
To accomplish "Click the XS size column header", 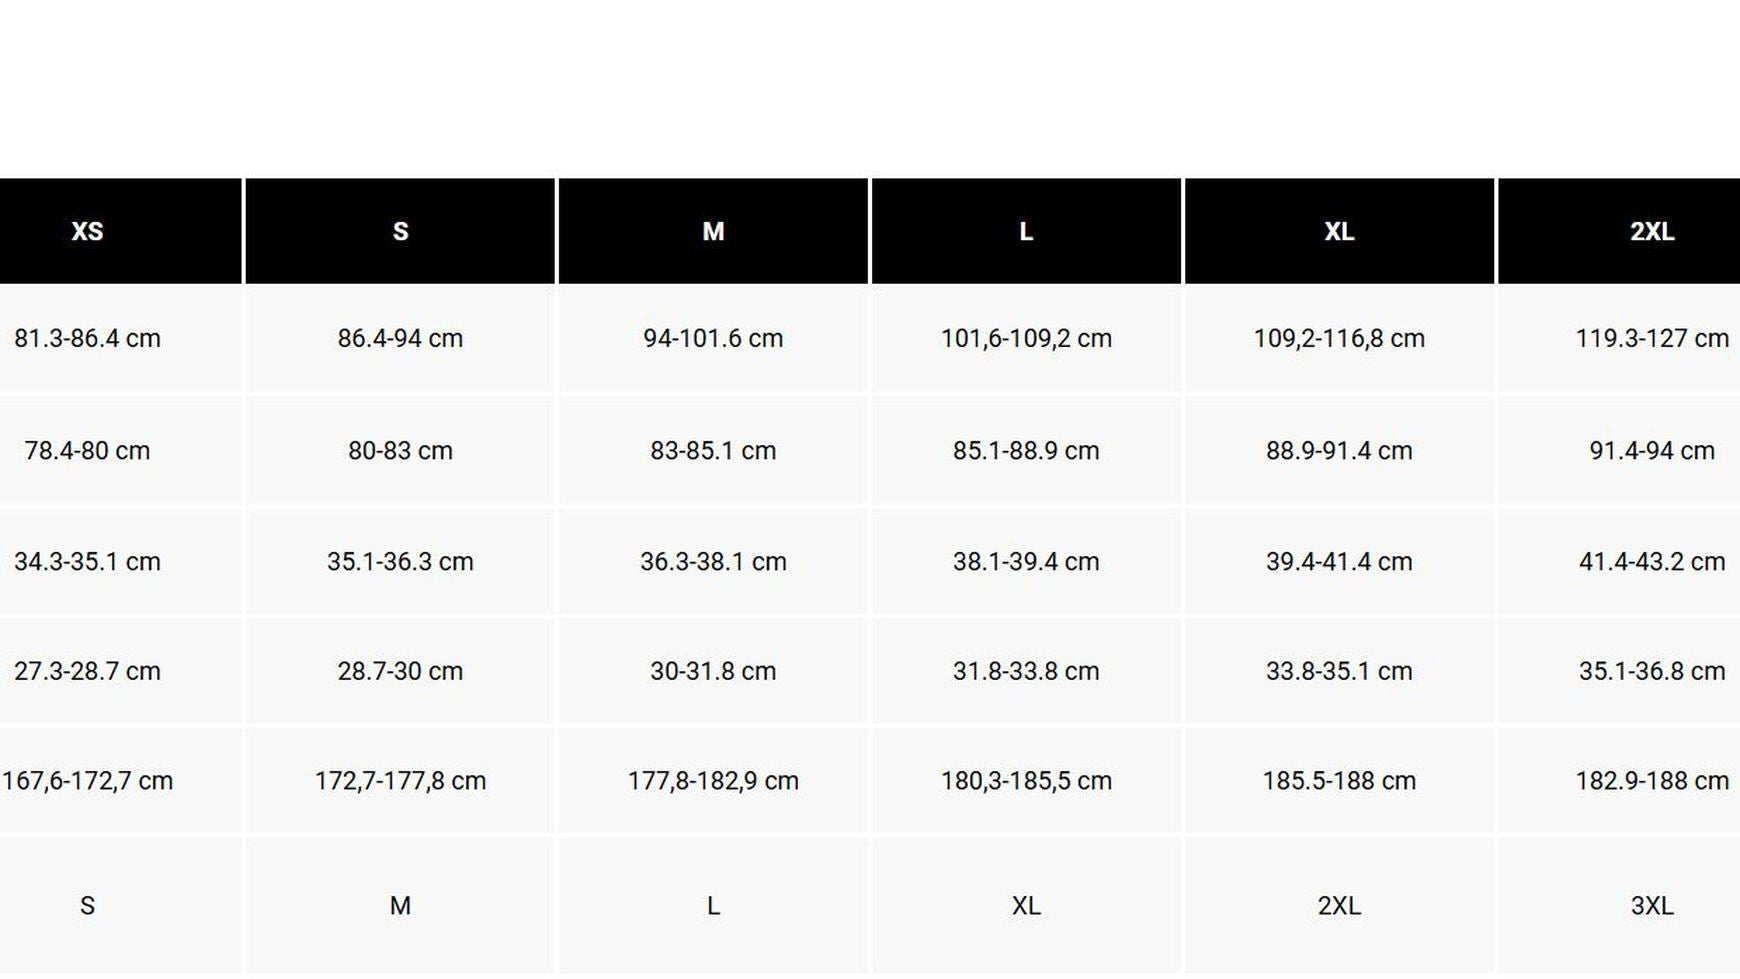I will coord(88,232).
